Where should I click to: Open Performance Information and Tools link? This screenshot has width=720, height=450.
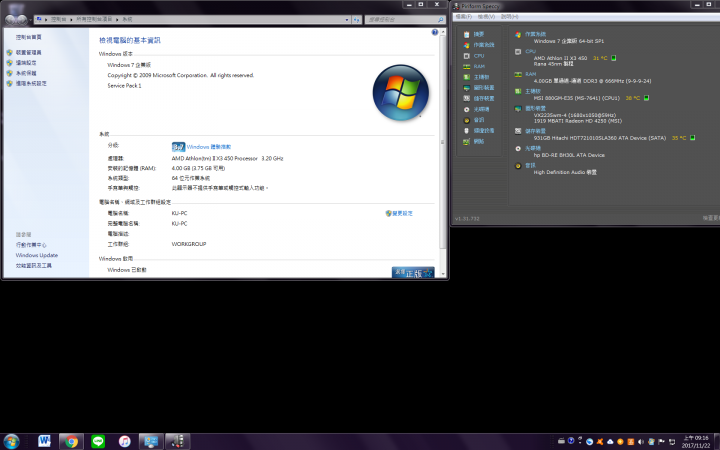click(34, 266)
